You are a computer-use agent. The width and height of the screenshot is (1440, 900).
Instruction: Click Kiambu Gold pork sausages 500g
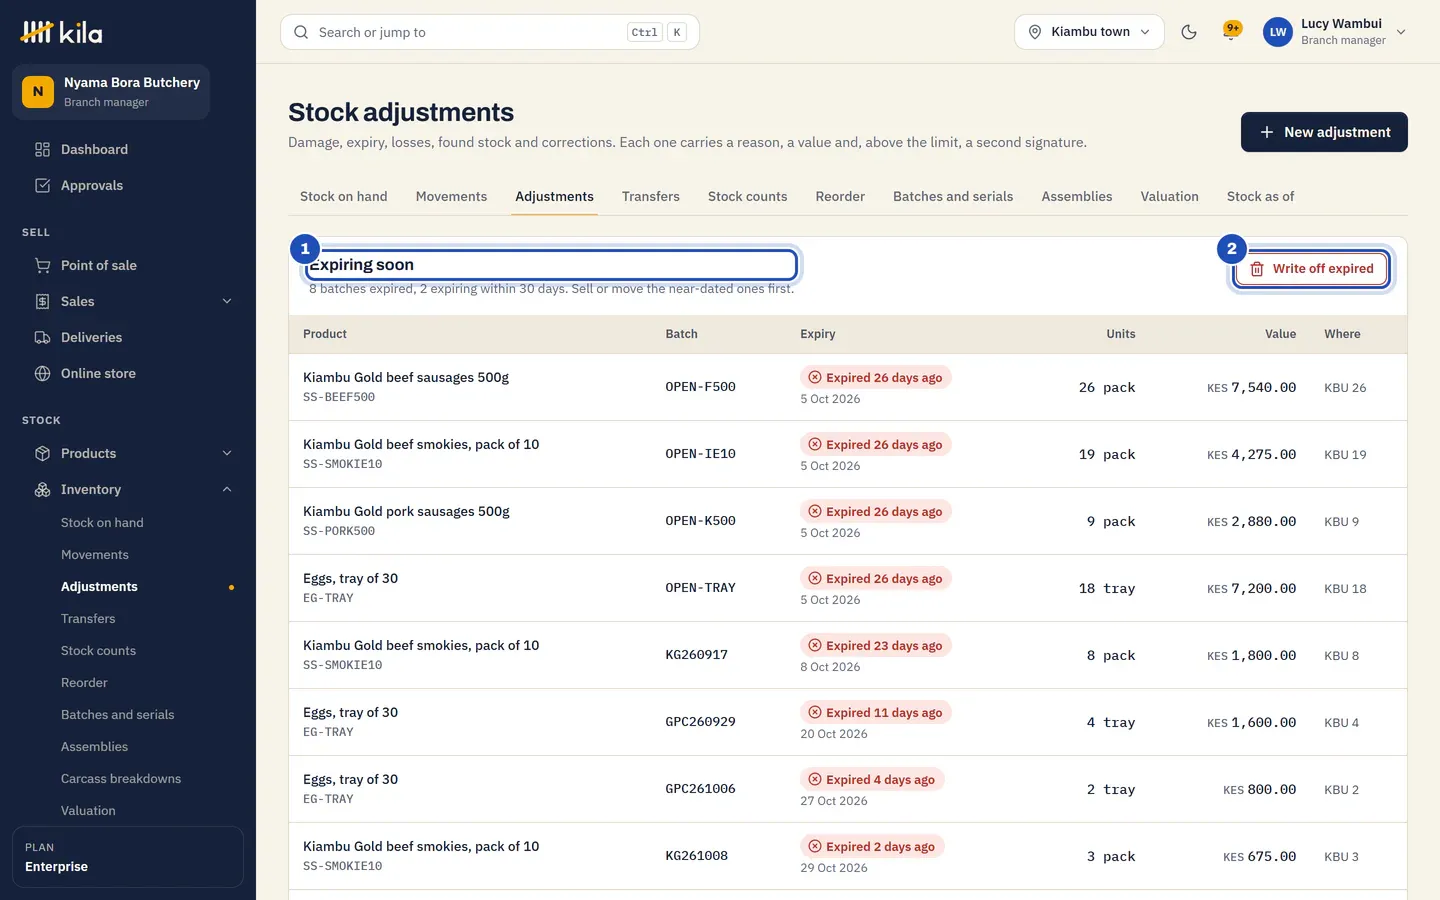pyautogui.click(x=406, y=511)
